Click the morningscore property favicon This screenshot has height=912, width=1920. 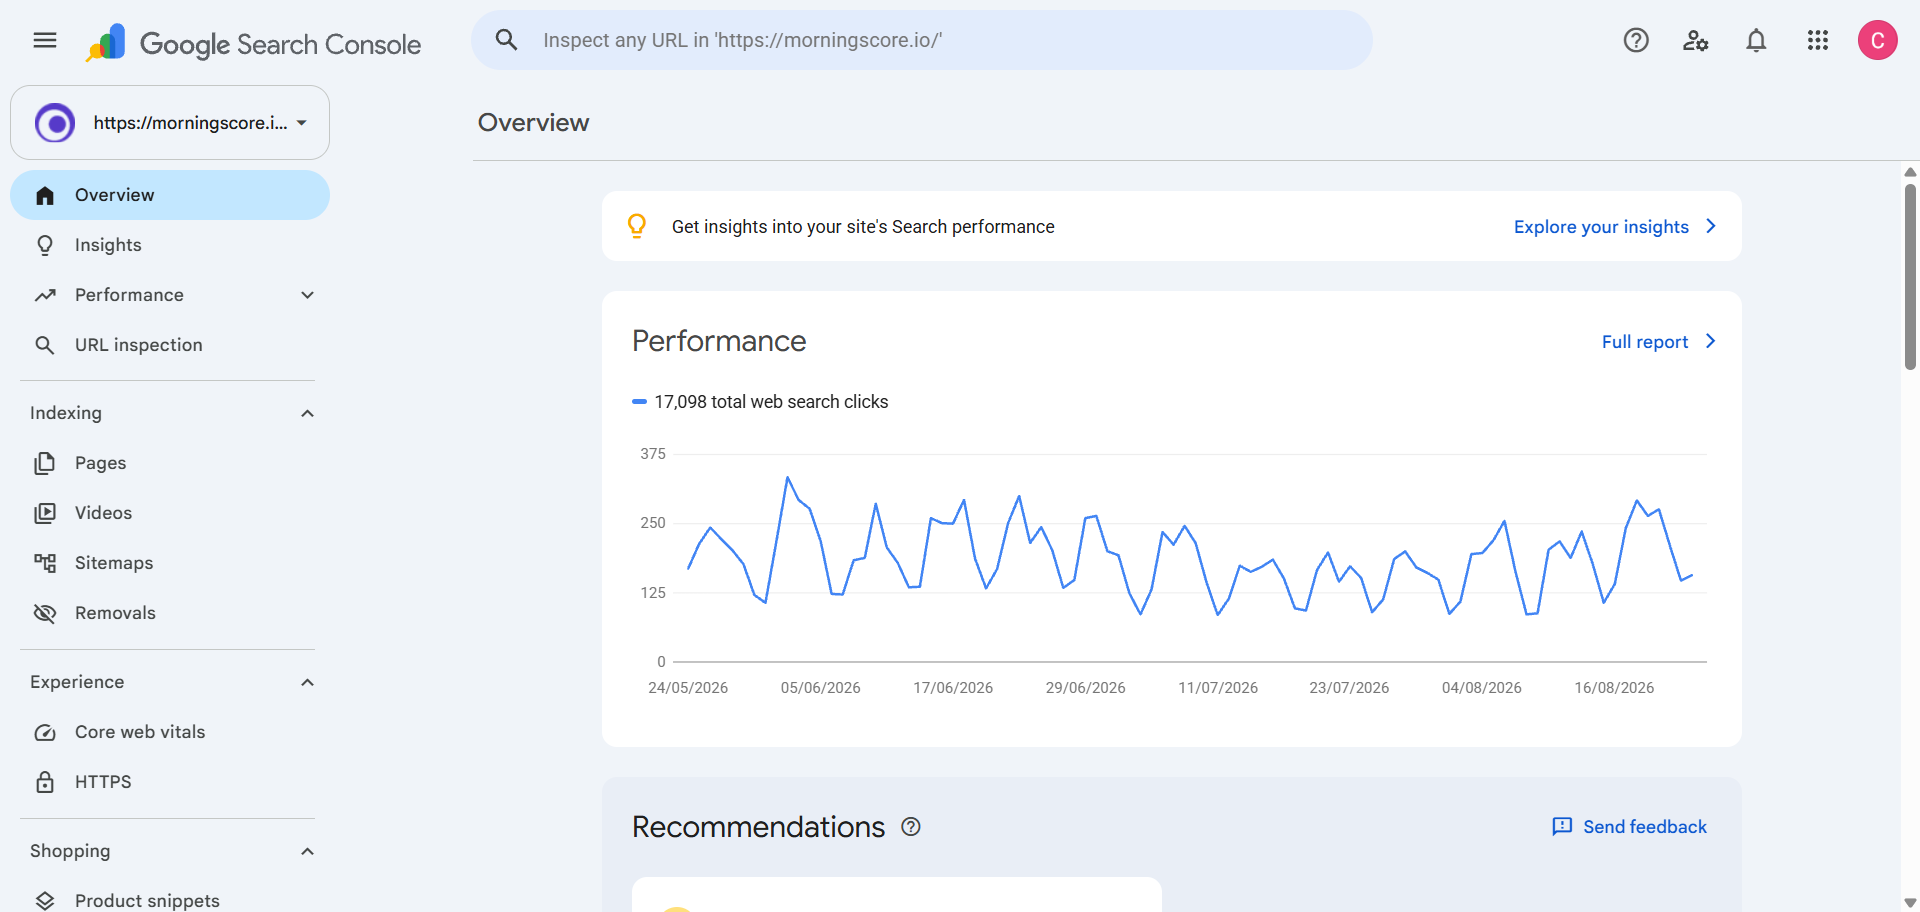(x=55, y=123)
